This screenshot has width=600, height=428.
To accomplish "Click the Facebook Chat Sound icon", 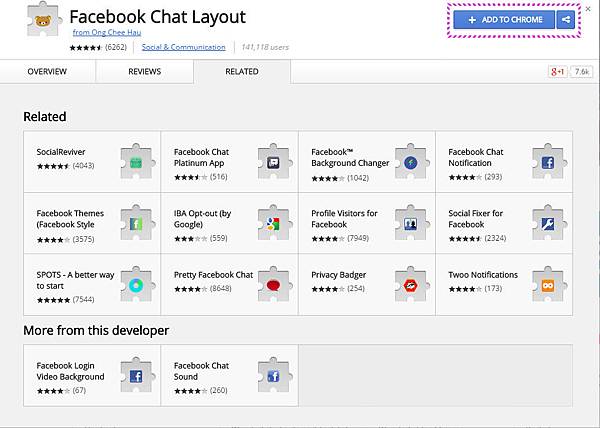I will click(x=275, y=375).
